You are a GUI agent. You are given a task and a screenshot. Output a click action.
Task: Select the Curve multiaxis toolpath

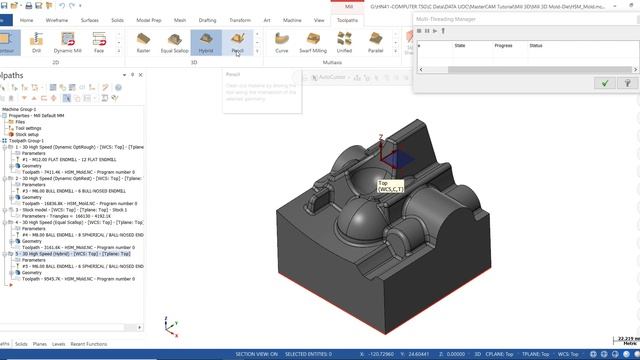(x=282, y=42)
